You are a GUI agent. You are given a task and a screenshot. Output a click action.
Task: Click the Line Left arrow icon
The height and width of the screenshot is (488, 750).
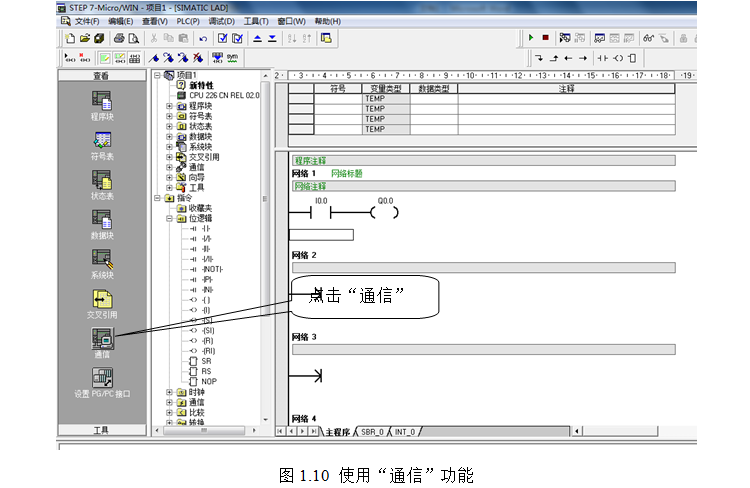(x=568, y=58)
